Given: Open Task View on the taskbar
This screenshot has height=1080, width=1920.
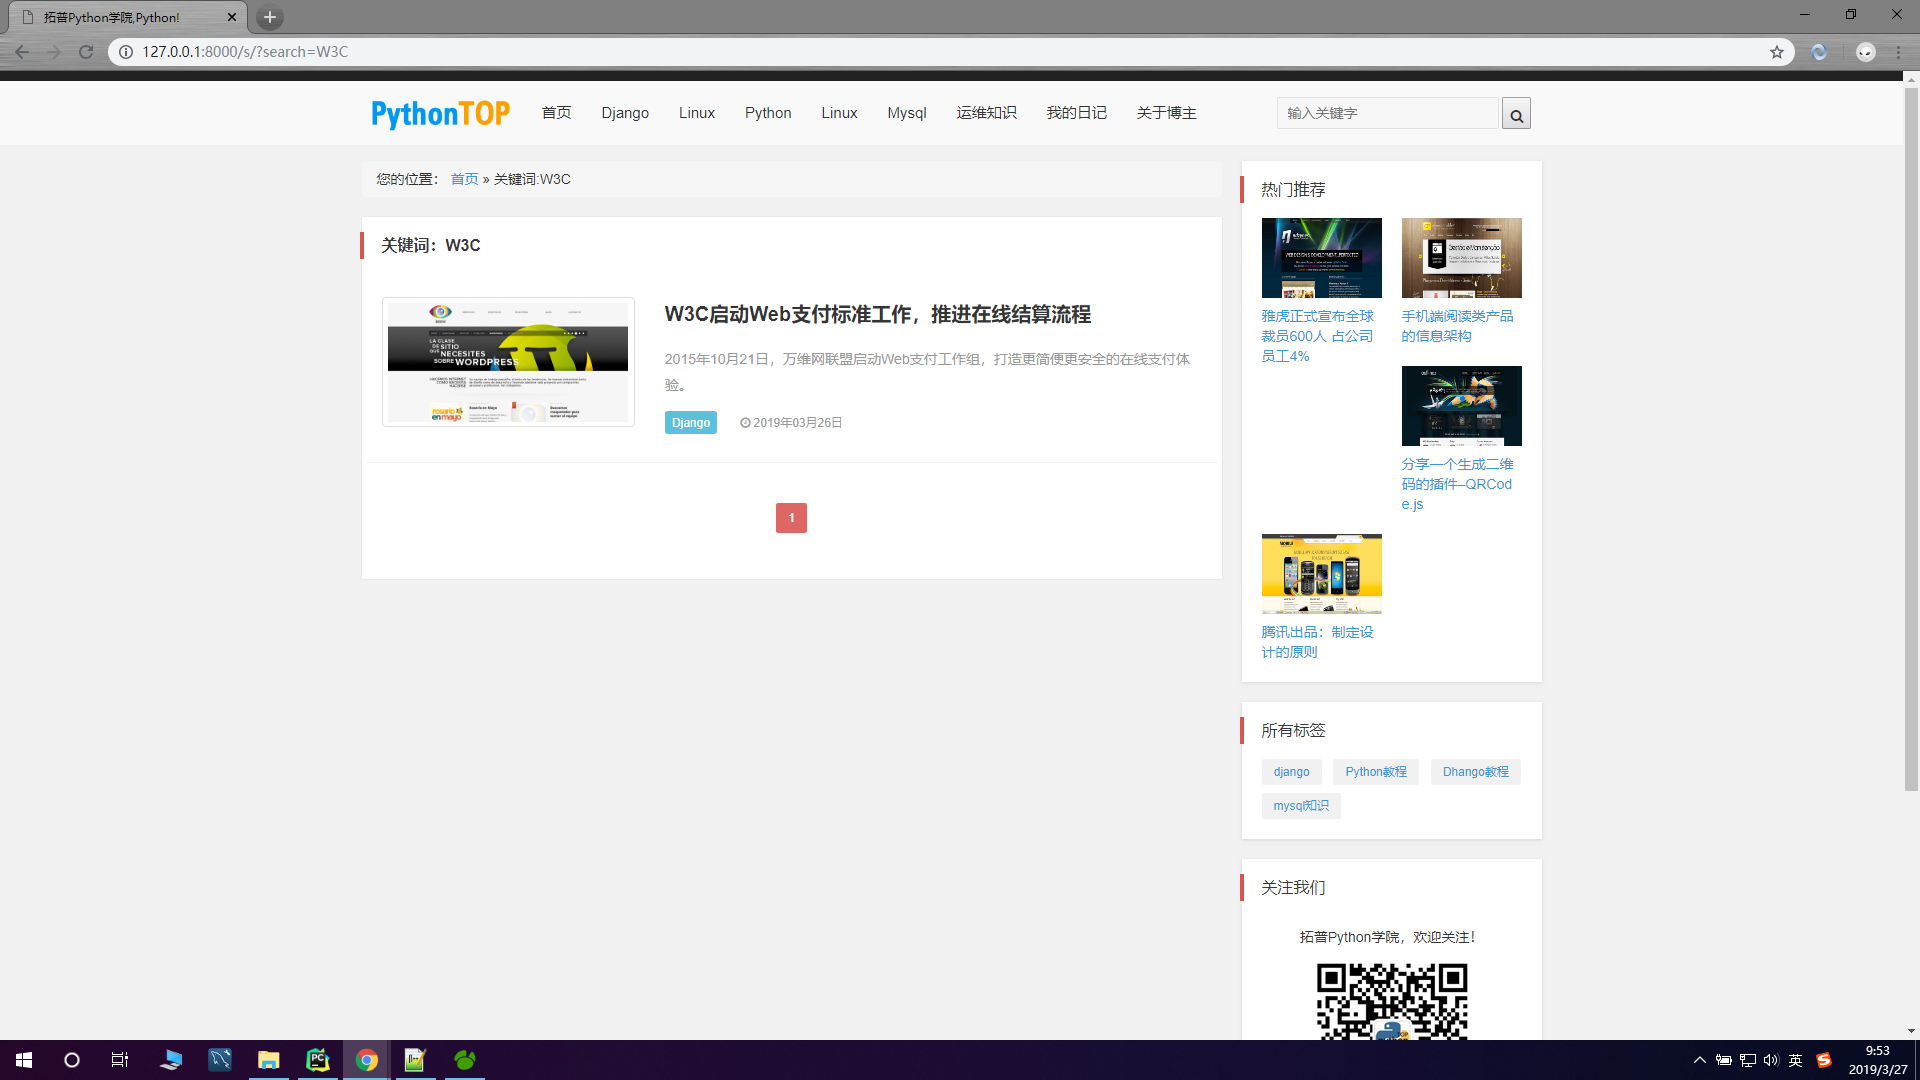Looking at the screenshot, I should pos(120,1060).
